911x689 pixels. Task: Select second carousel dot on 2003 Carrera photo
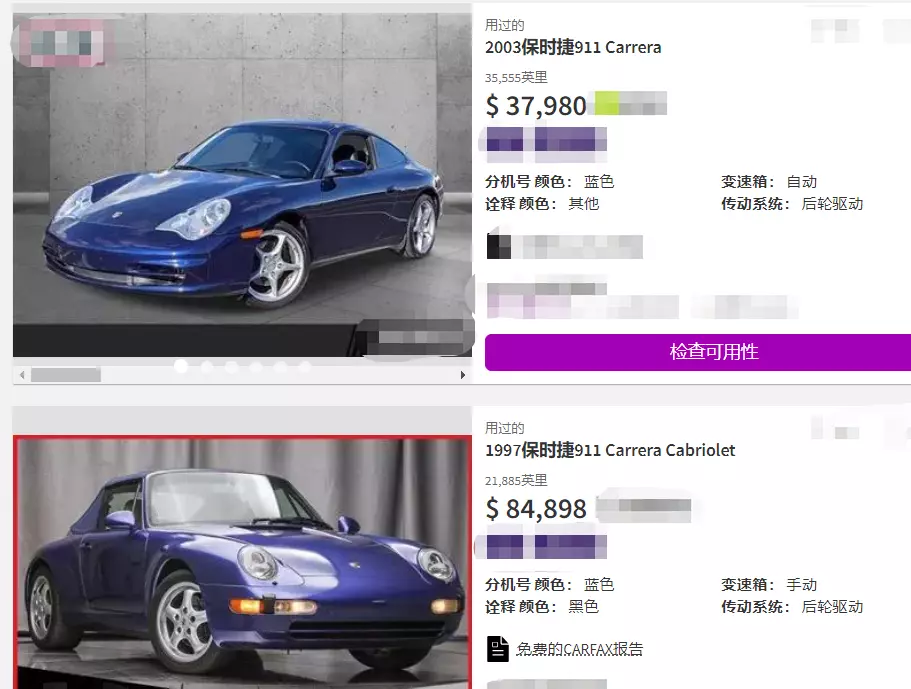point(207,367)
